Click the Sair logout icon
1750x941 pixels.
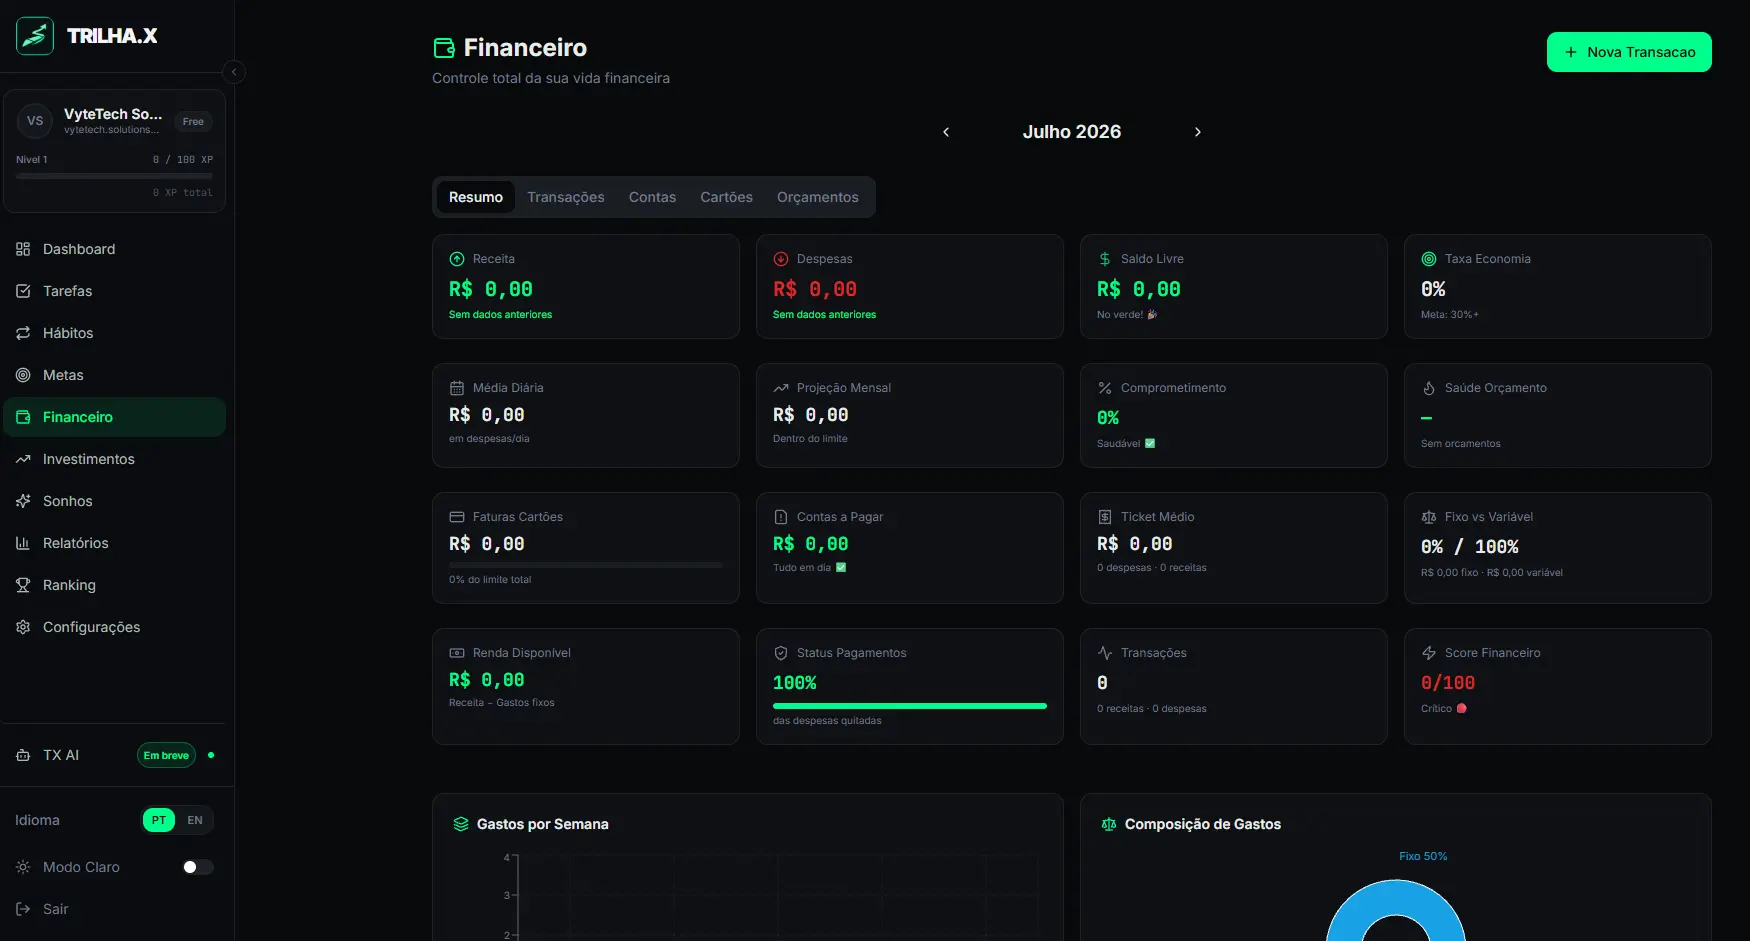(x=23, y=909)
